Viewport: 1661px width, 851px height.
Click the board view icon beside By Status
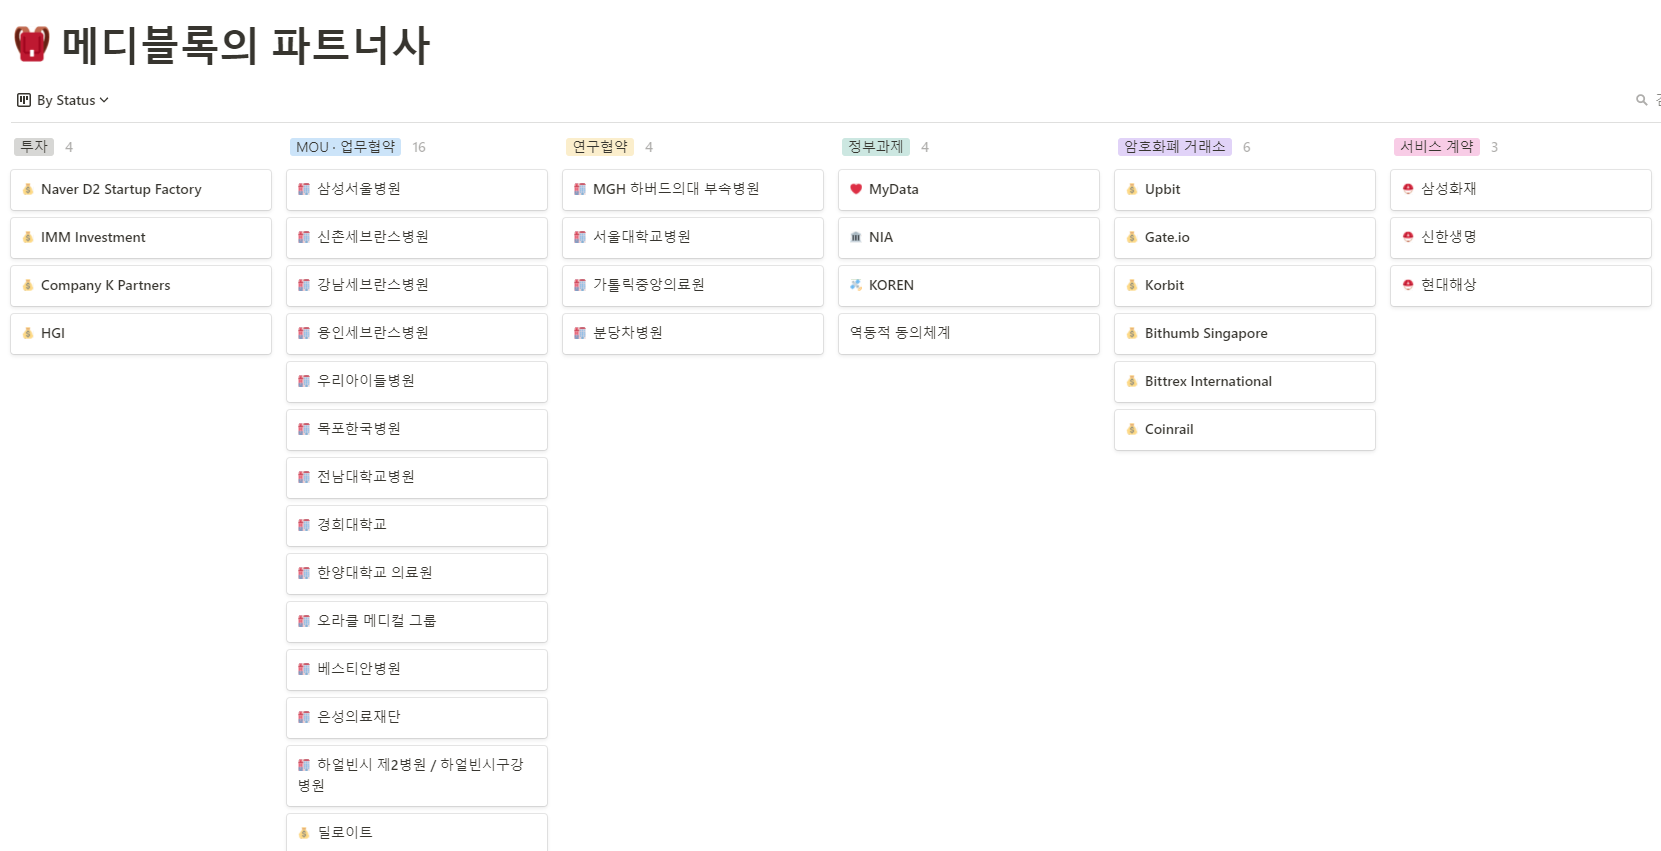coord(24,100)
